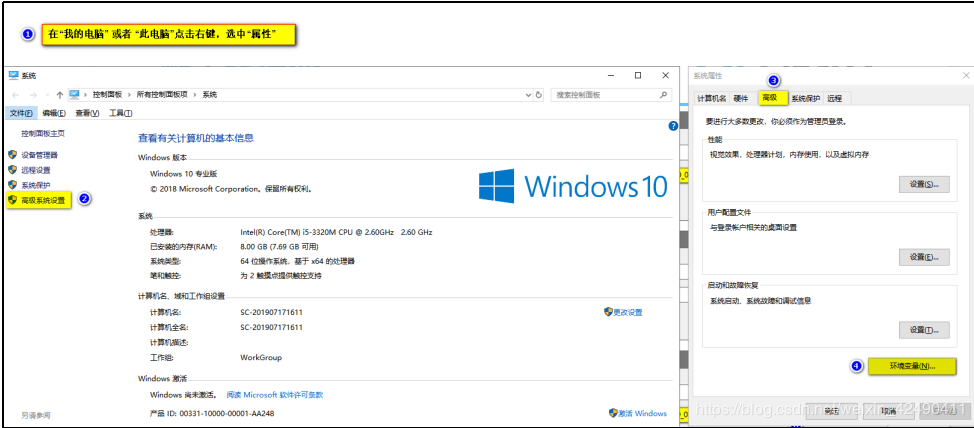The image size is (974, 428).
Task: Click the back navigation arrow
Action: [16, 95]
